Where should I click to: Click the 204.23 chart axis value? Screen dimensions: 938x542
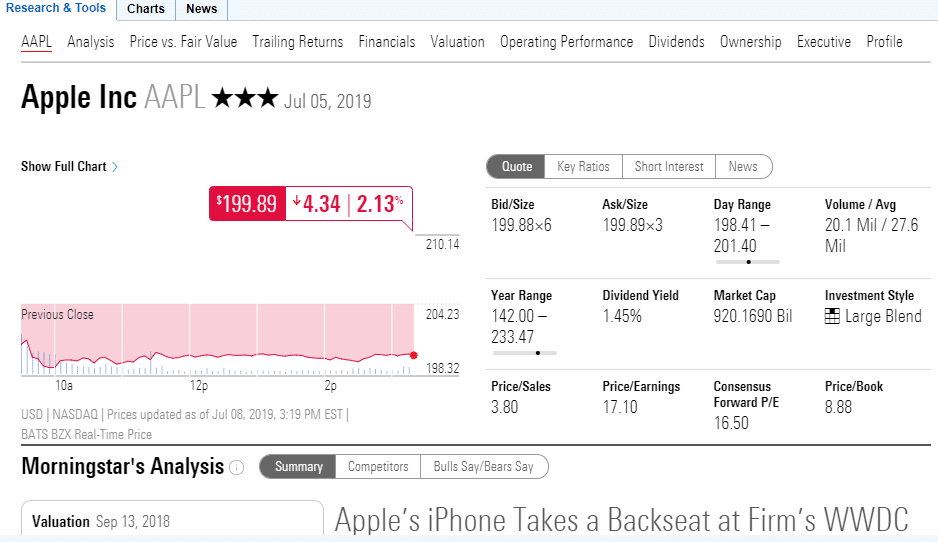(442, 315)
